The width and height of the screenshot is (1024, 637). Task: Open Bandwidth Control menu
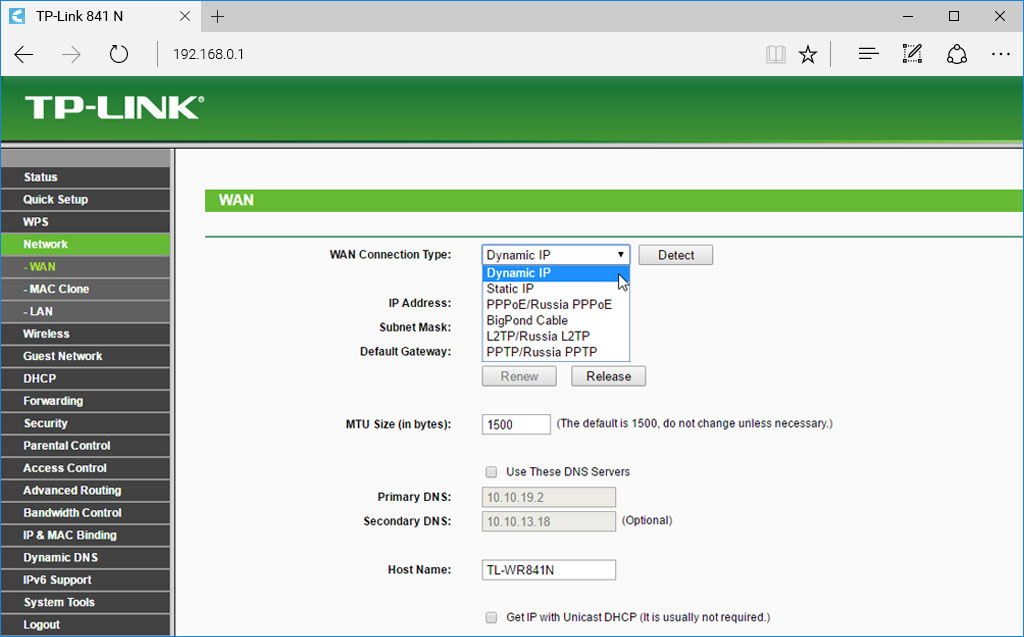coord(86,512)
